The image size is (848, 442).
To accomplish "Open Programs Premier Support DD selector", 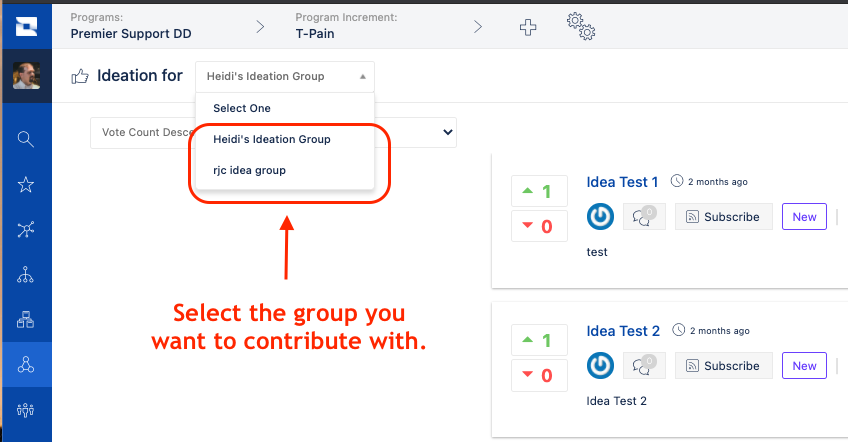I will click(x=131, y=26).
